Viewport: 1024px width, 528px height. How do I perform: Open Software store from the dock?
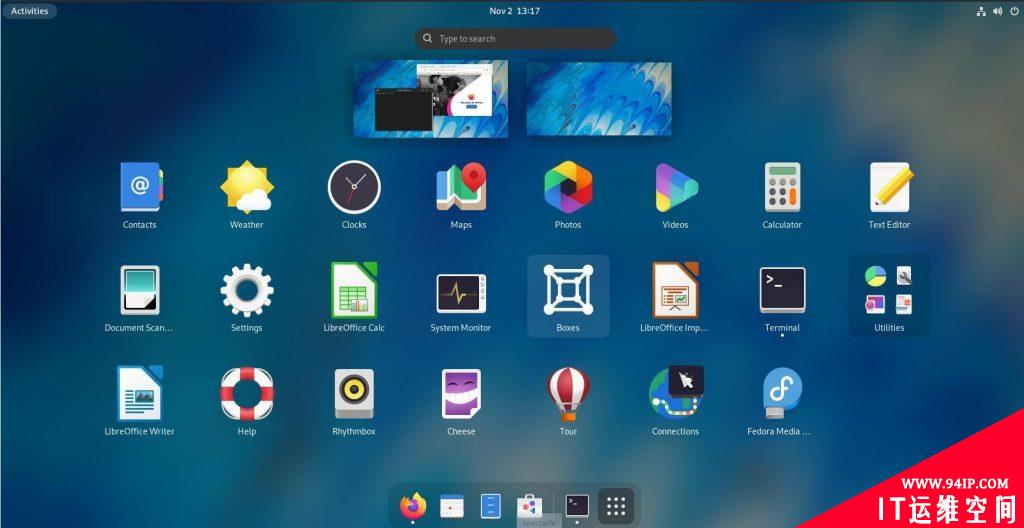tap(530, 506)
